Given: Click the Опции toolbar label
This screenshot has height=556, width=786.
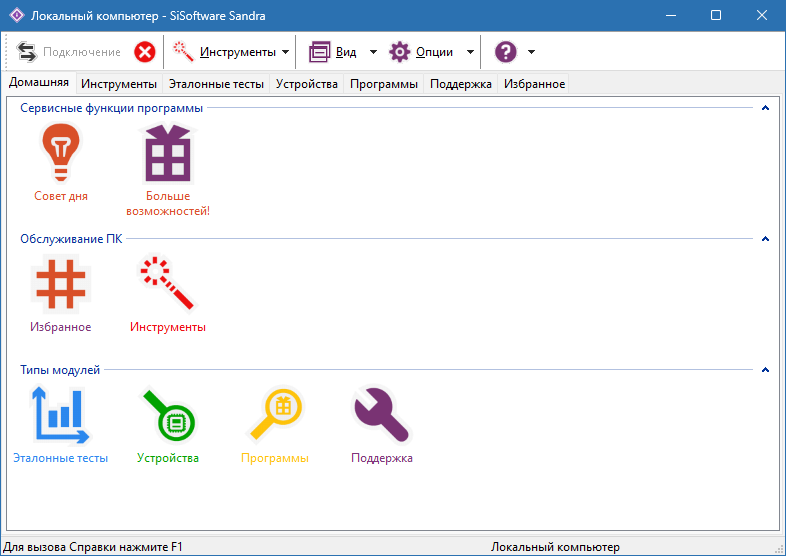Looking at the screenshot, I should click(x=434, y=52).
